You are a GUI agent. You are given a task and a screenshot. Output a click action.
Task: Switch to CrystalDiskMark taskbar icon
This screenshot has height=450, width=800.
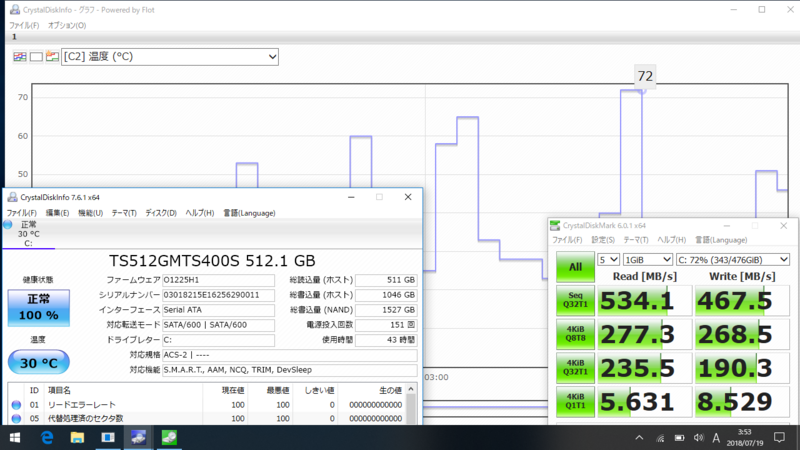(169, 438)
